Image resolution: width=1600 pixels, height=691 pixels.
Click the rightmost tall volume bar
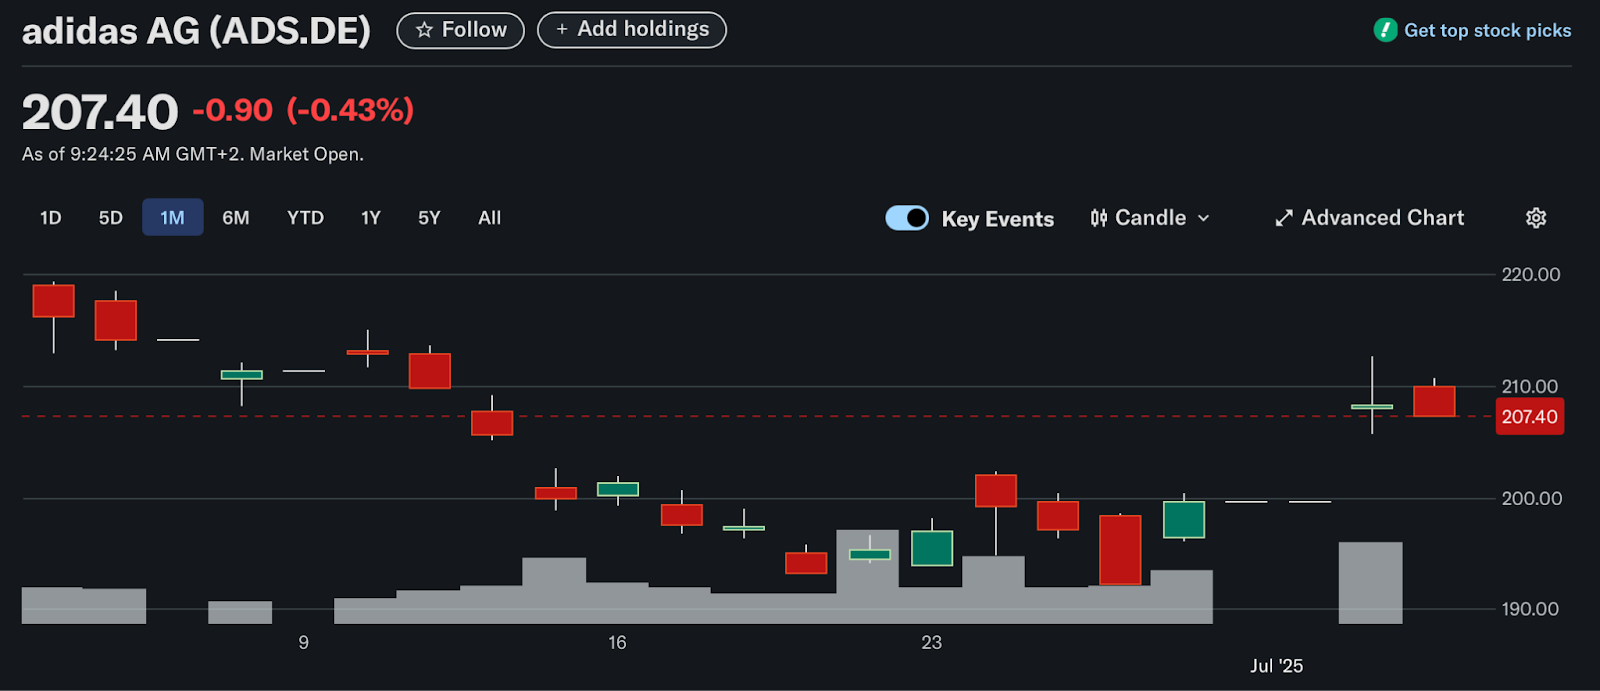pyautogui.click(x=1370, y=583)
